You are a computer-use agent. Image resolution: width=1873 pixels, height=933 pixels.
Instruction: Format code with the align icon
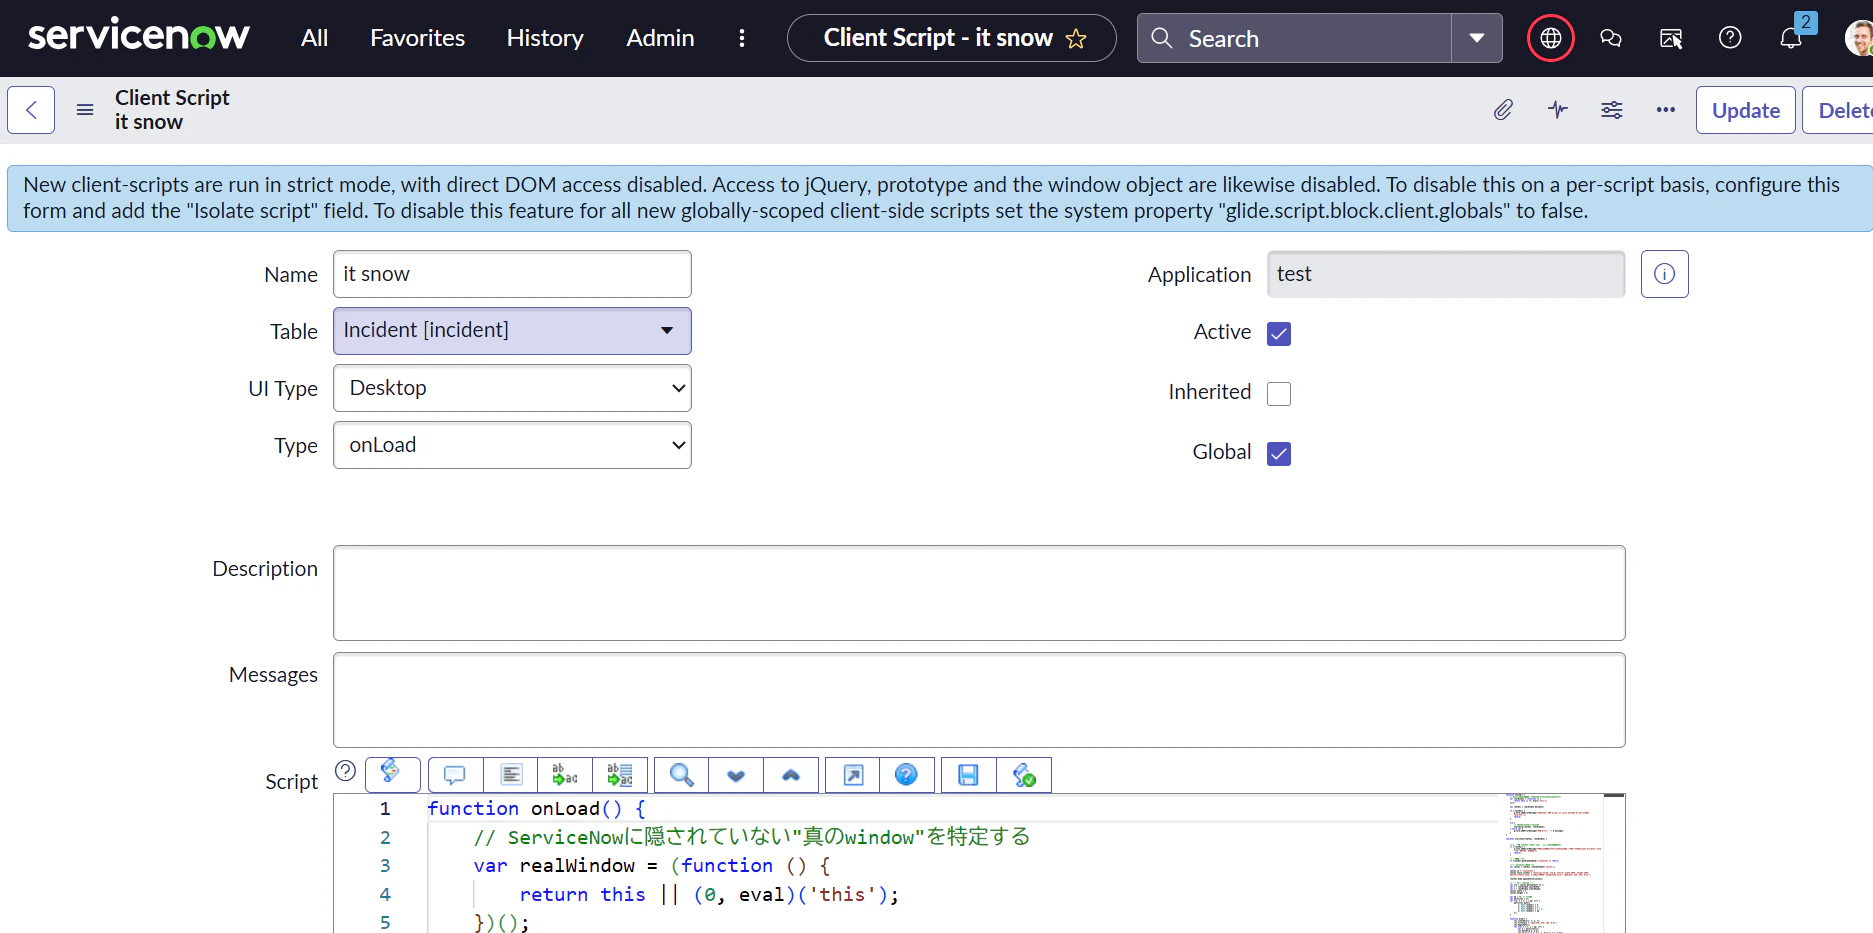(511, 775)
